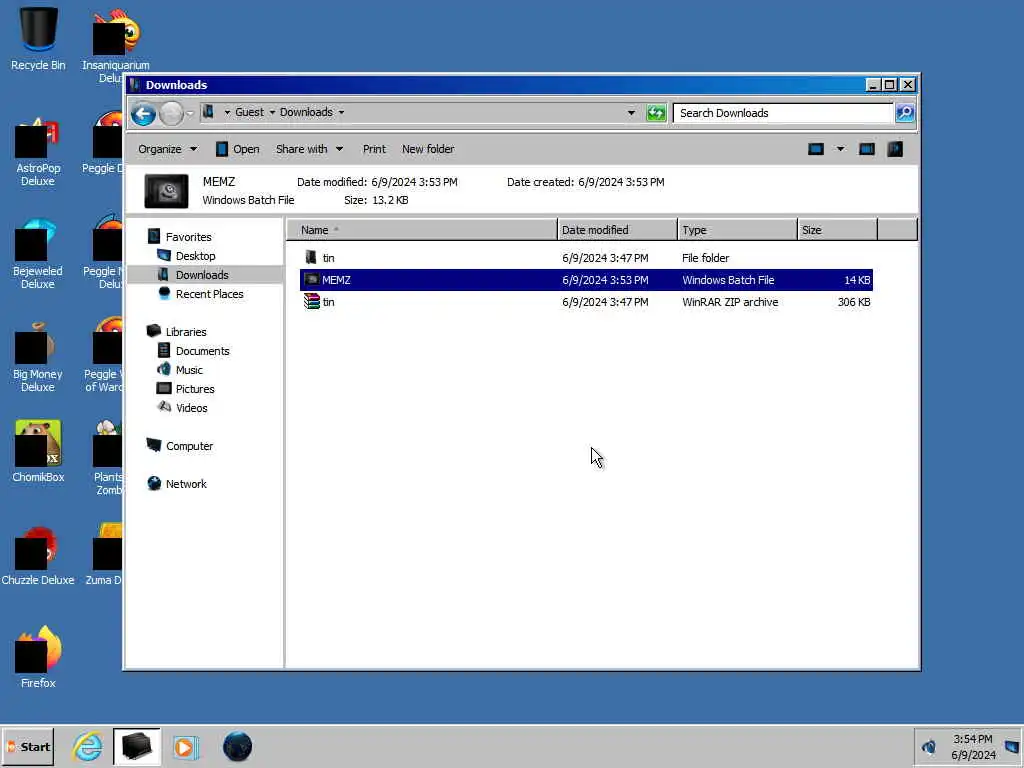This screenshot has height=768, width=1024.
Task: Select Network in the navigation pane
Action: click(185, 484)
